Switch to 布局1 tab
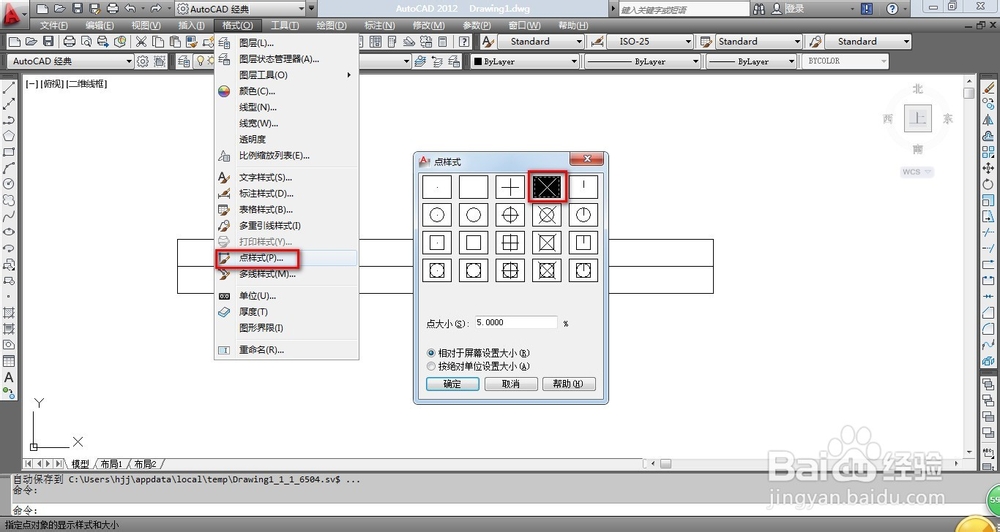Screen dimensions: 1000x532 (x=112, y=464)
